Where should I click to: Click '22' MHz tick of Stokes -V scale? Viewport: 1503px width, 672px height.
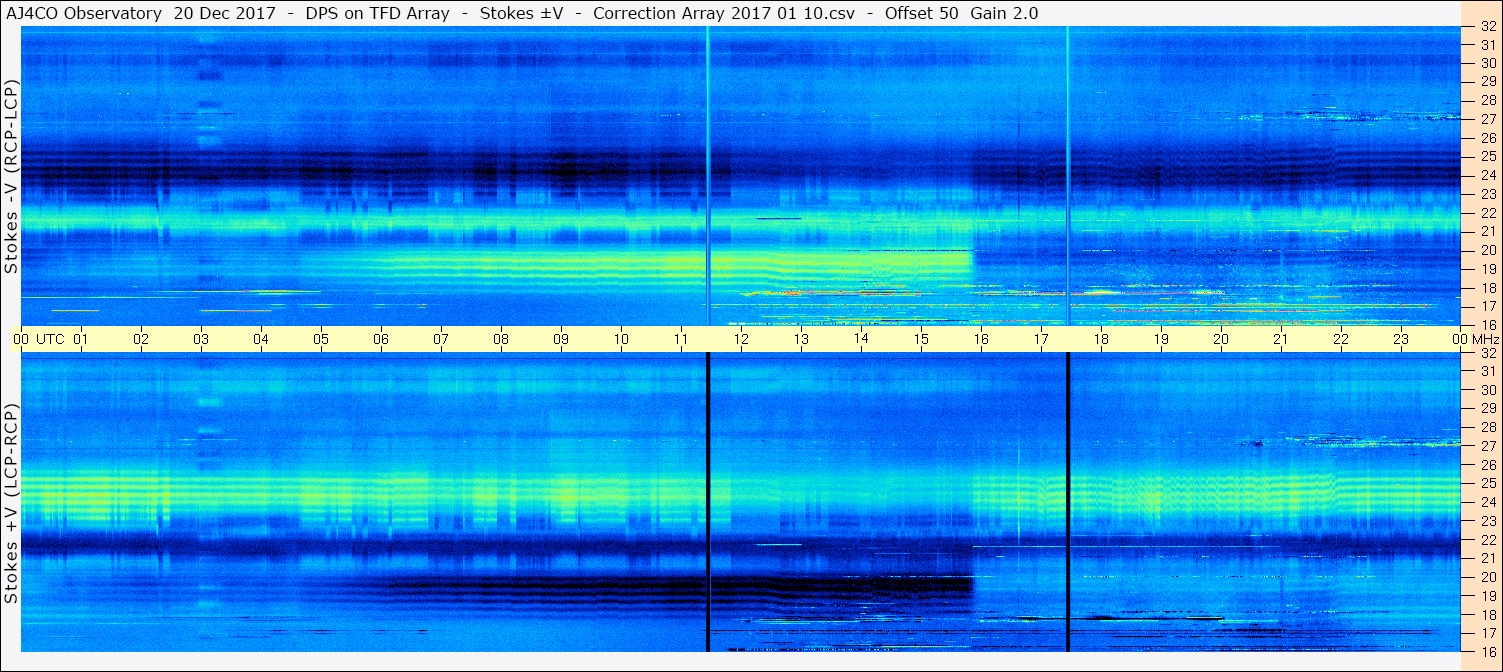pyautogui.click(x=1488, y=213)
